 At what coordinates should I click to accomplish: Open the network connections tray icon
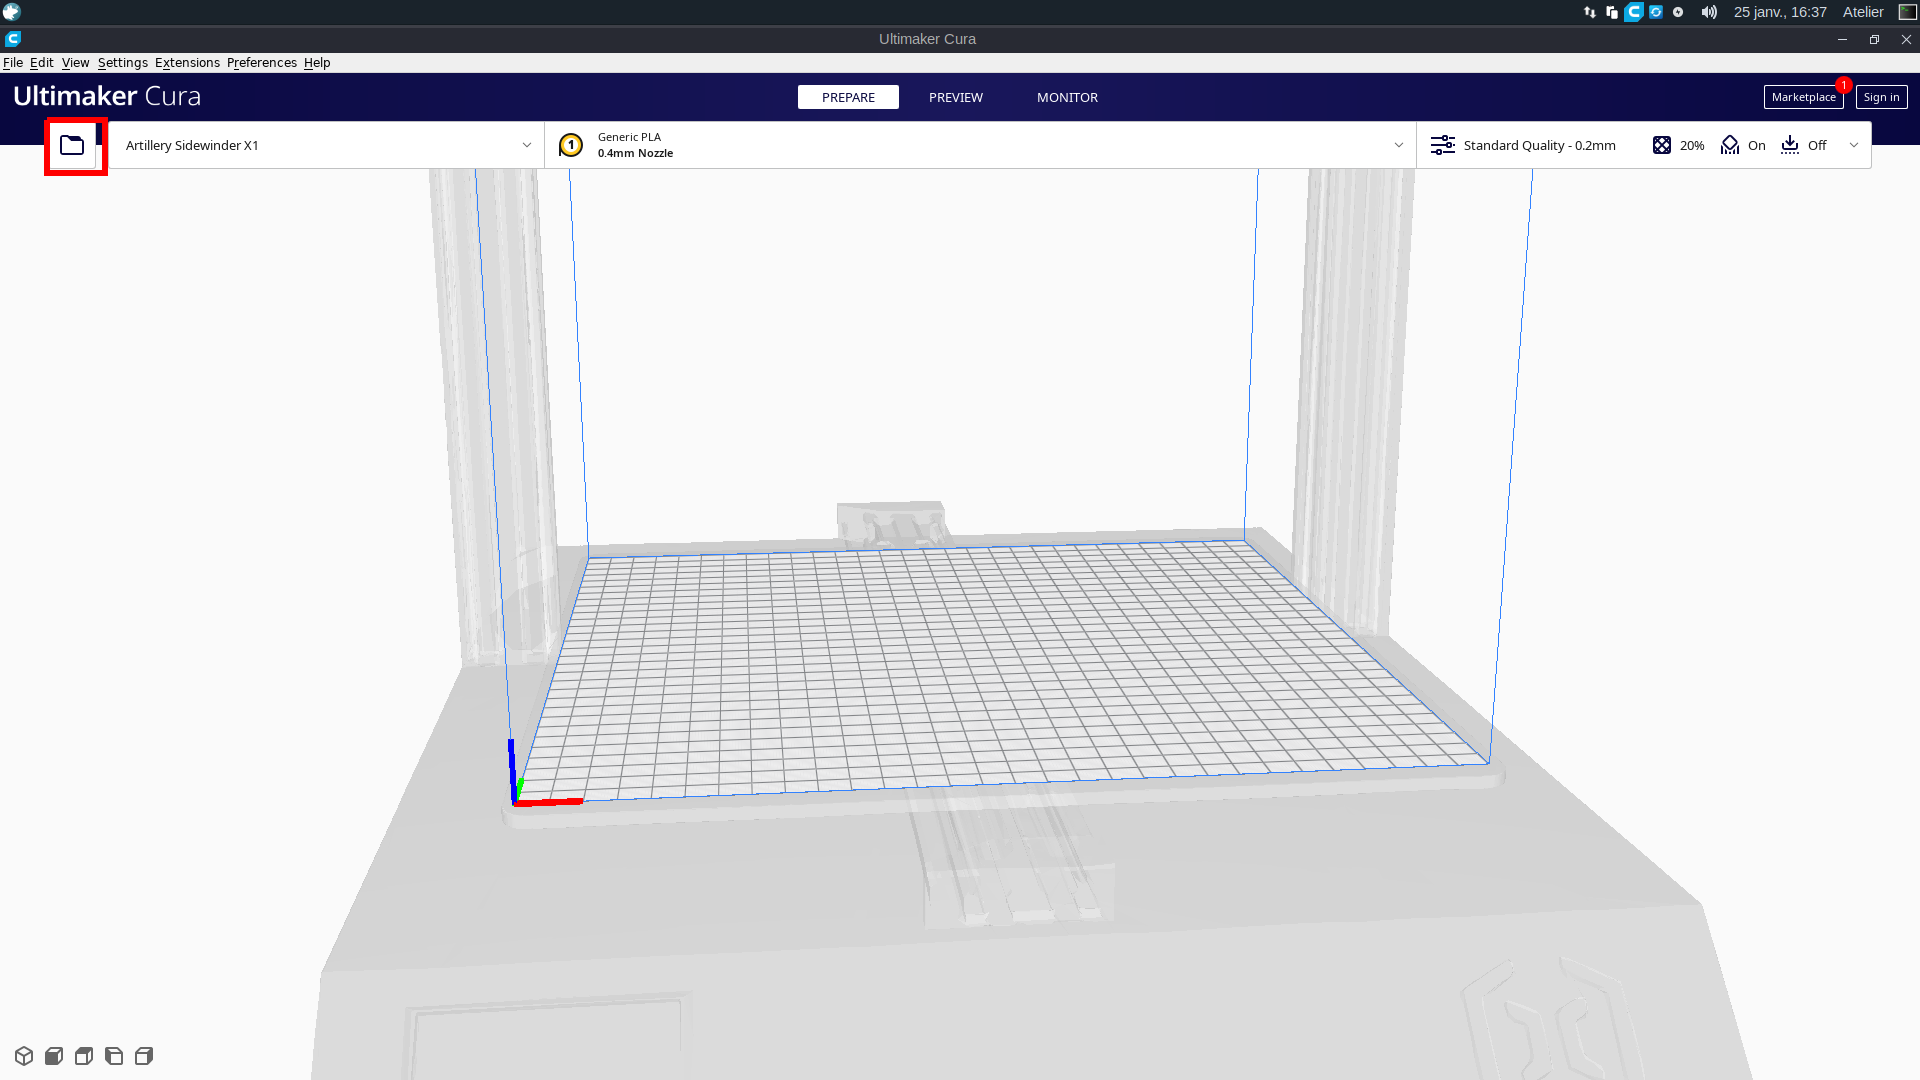pyautogui.click(x=1590, y=12)
